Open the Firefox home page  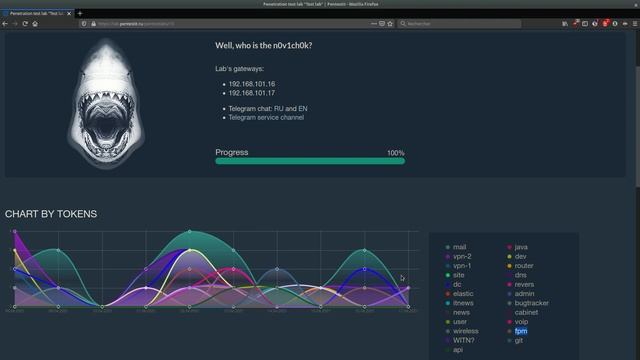pyautogui.click(x=35, y=24)
